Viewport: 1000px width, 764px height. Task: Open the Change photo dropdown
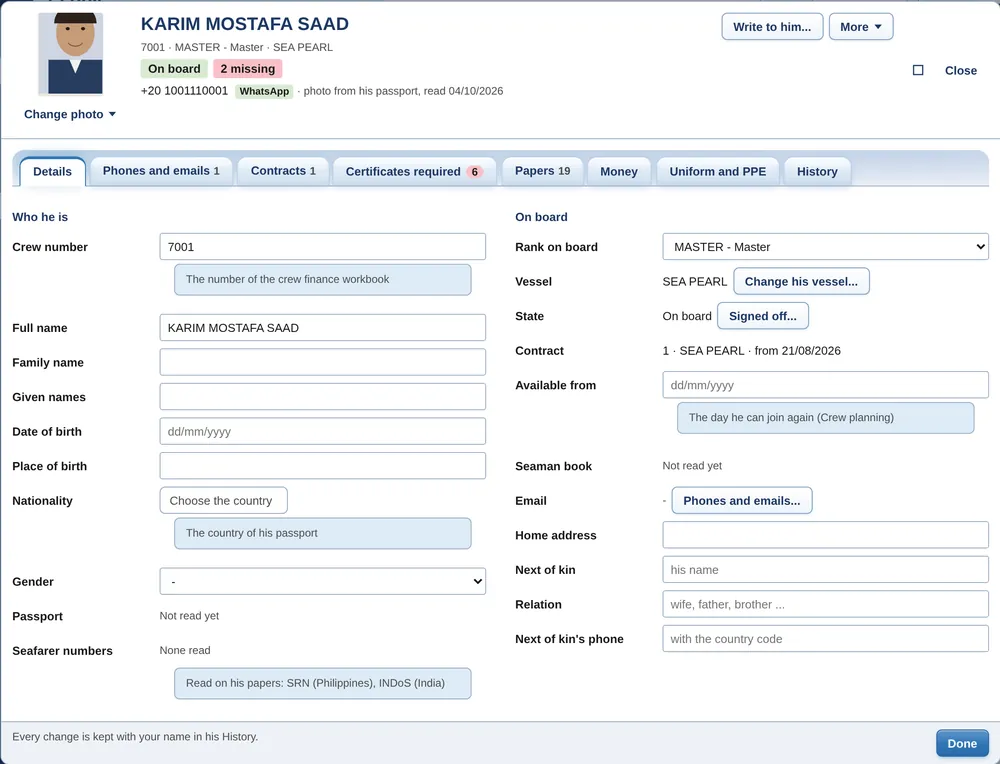coord(70,114)
